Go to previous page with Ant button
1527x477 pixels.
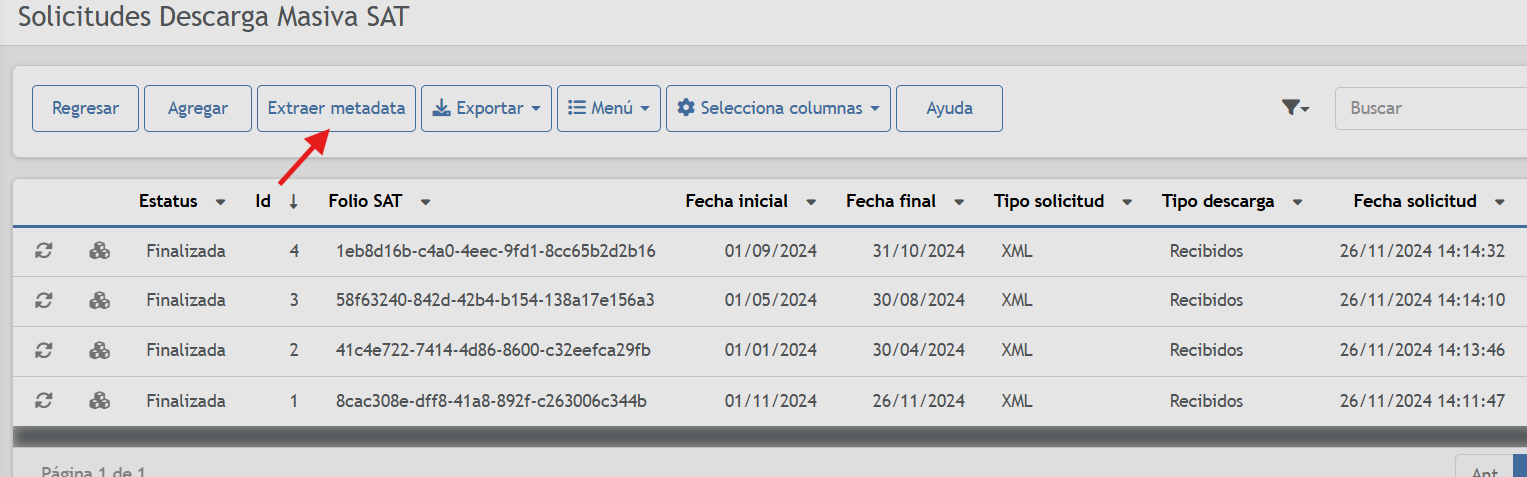tap(1483, 466)
